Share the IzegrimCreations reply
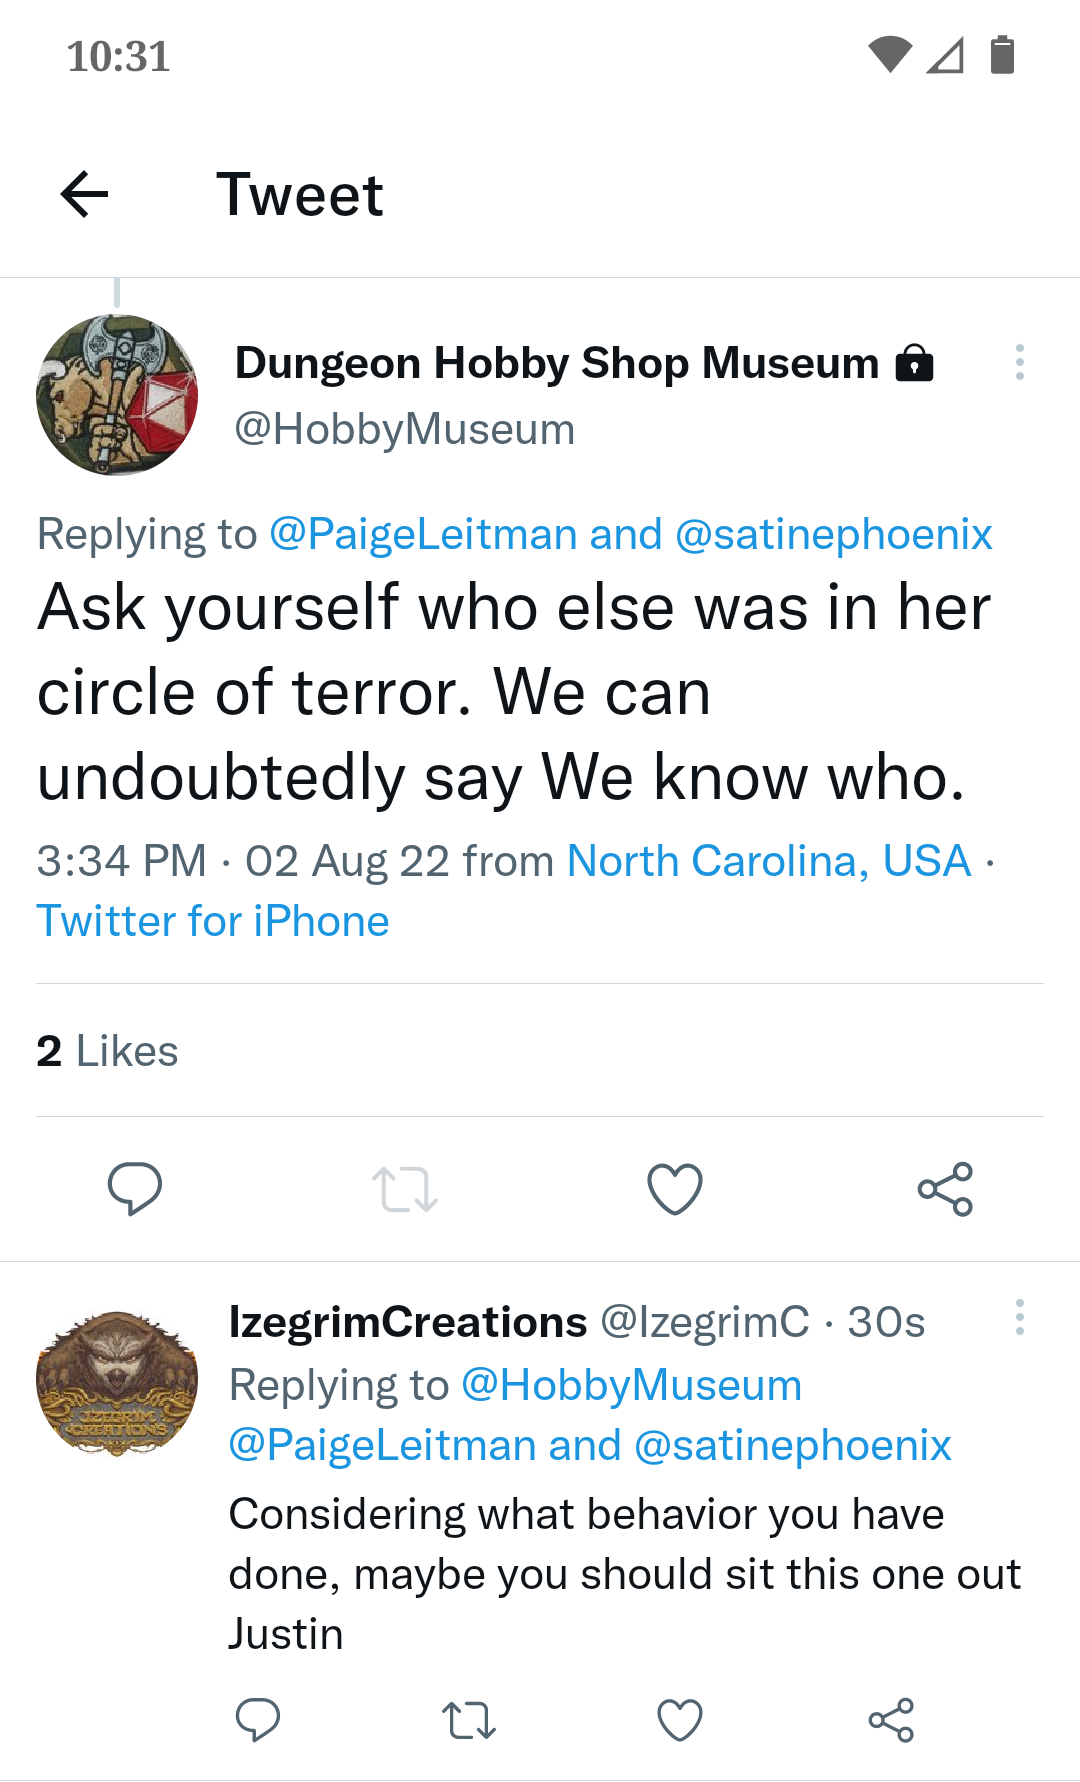The height and width of the screenshot is (1782, 1080). click(891, 1720)
